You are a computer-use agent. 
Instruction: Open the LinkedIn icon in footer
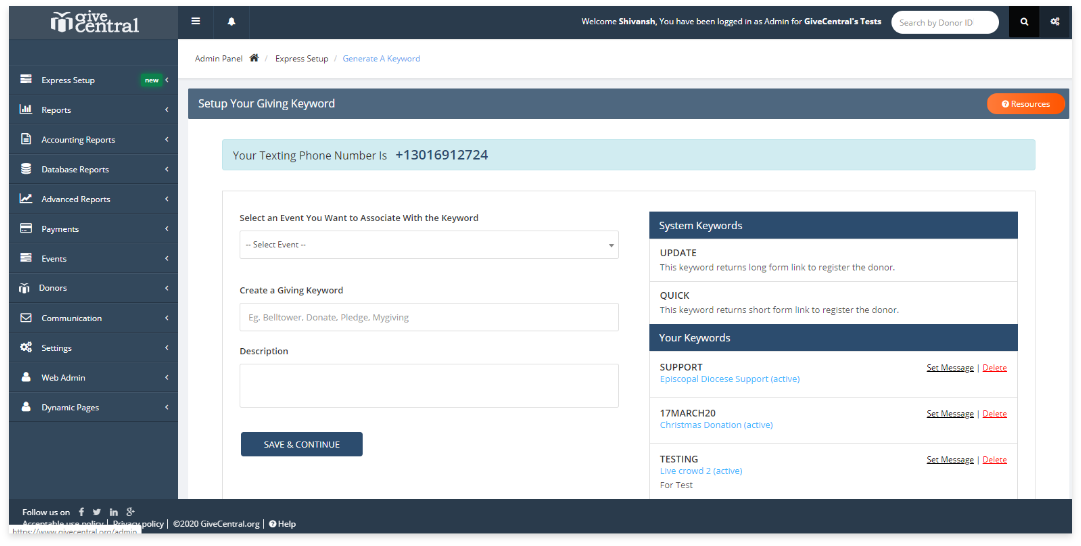click(114, 512)
